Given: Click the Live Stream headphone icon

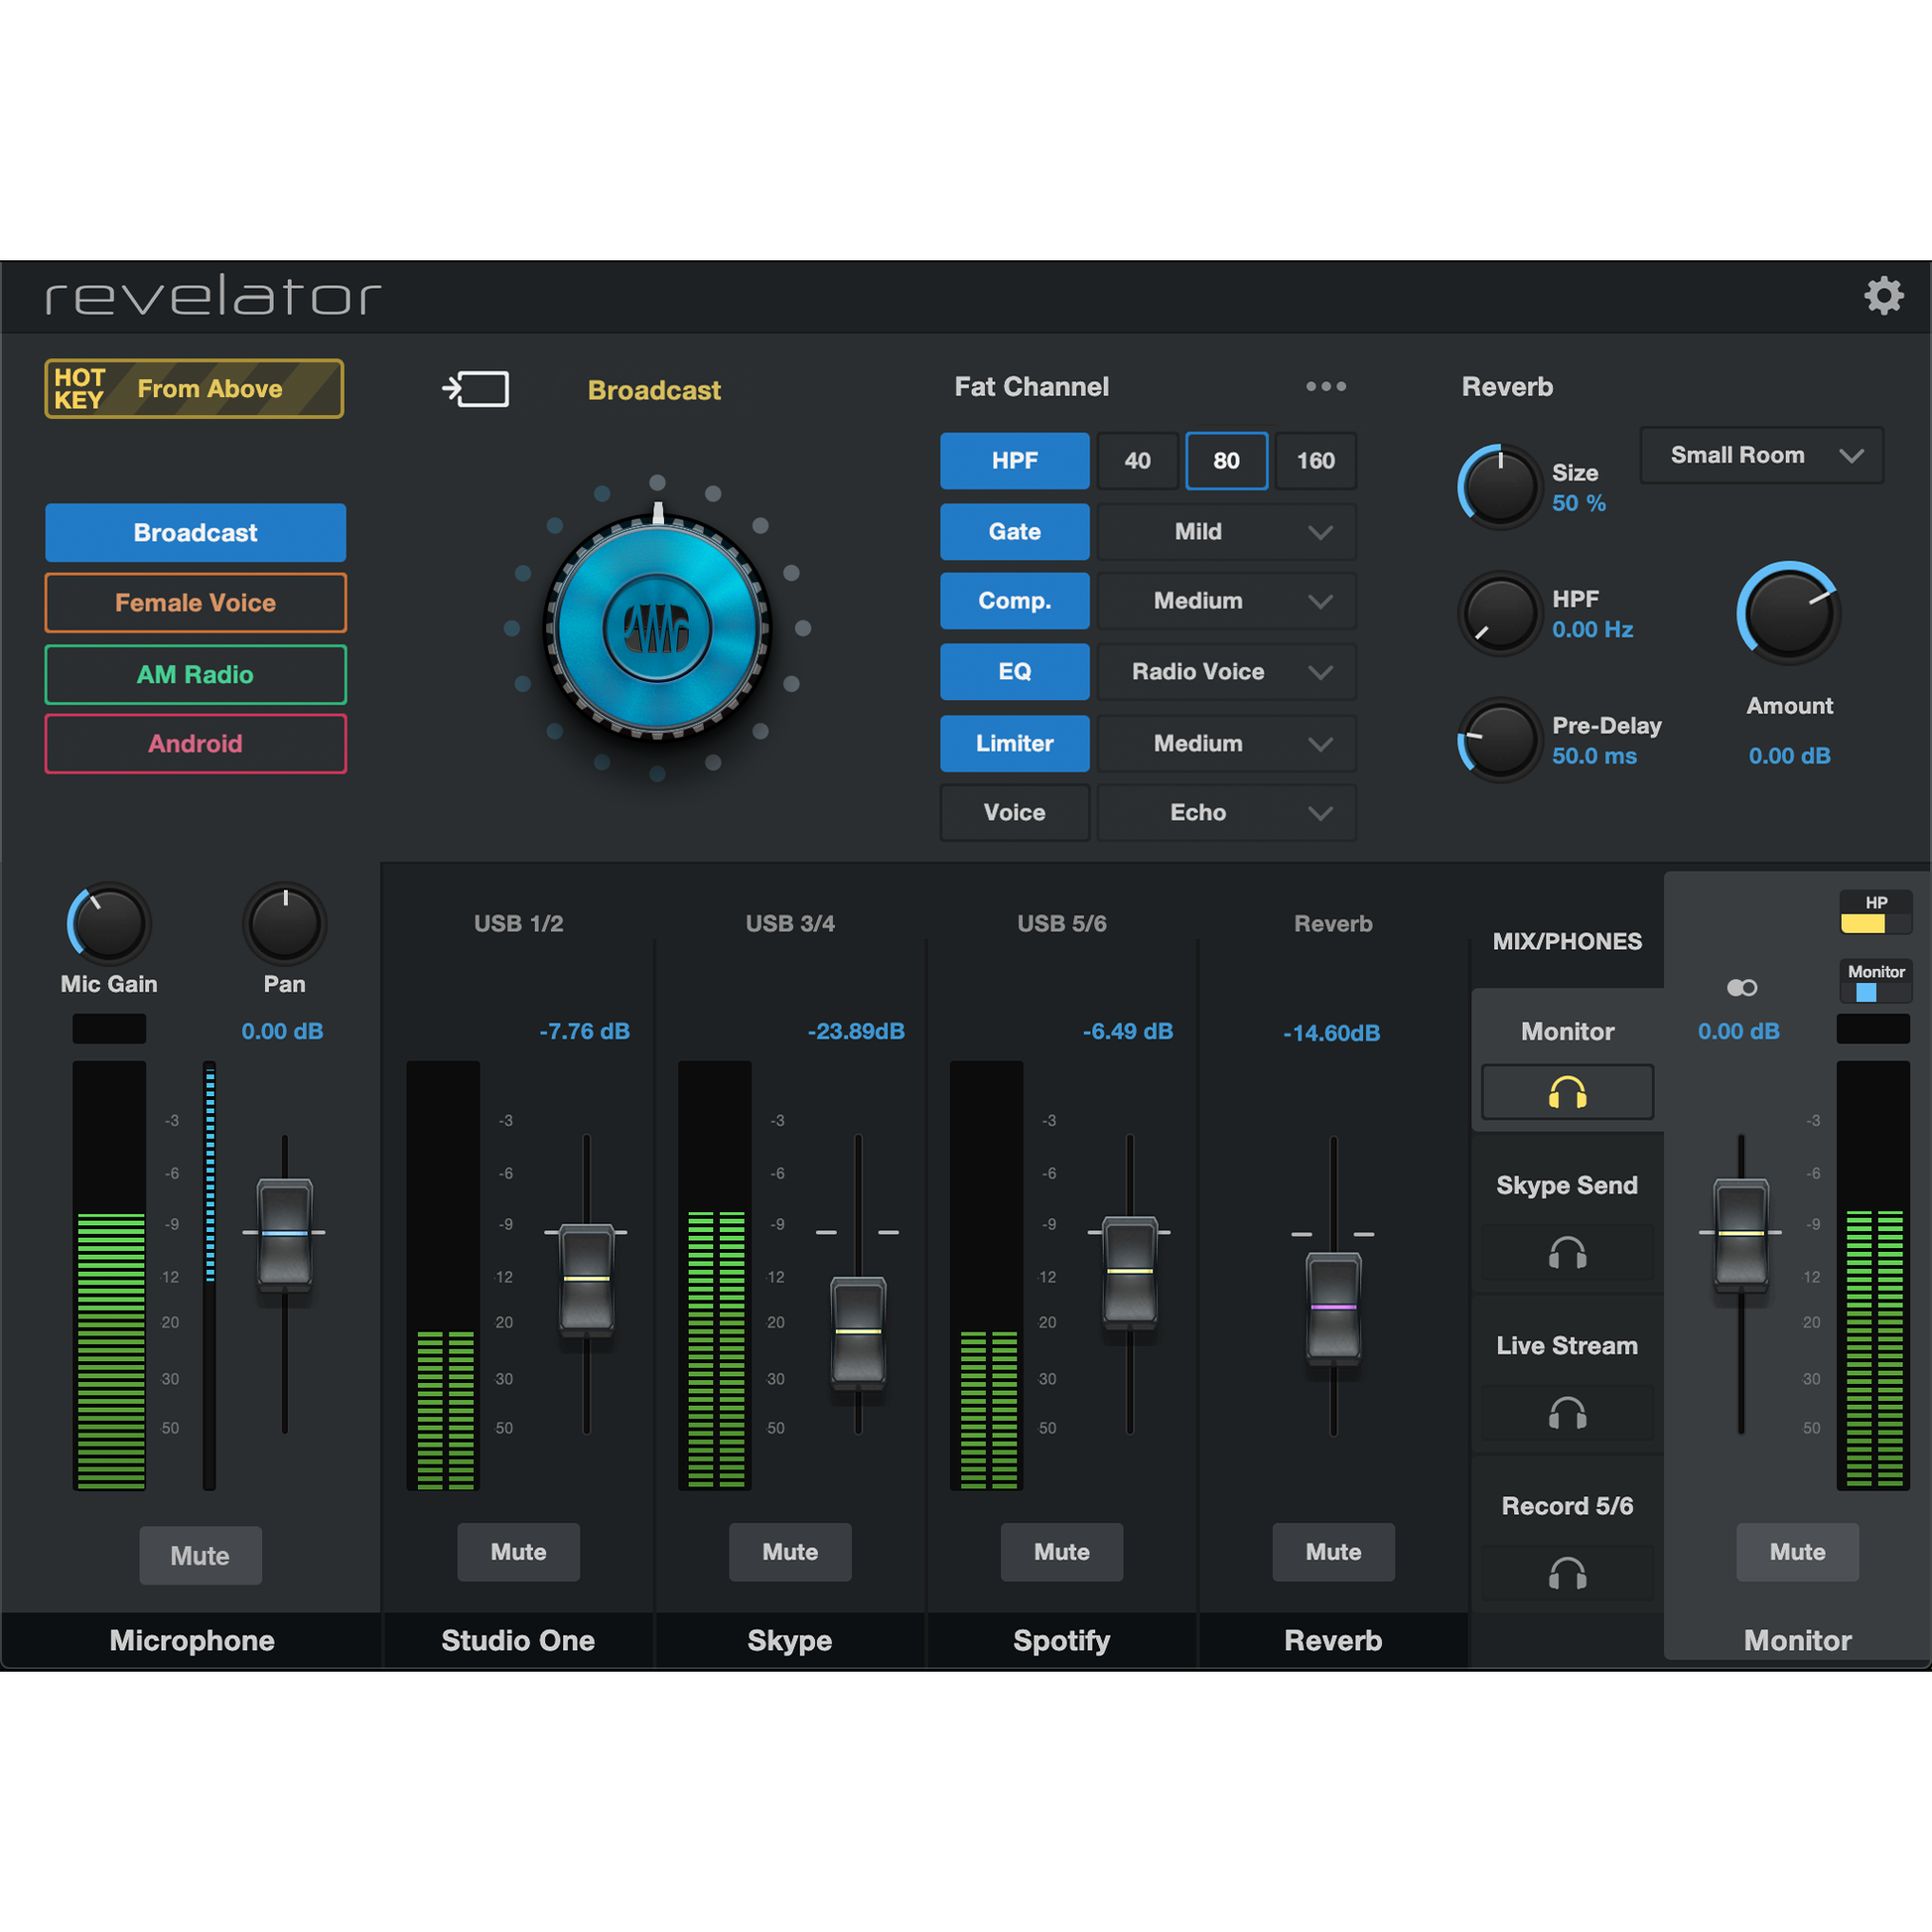Looking at the screenshot, I should point(1567,1413).
